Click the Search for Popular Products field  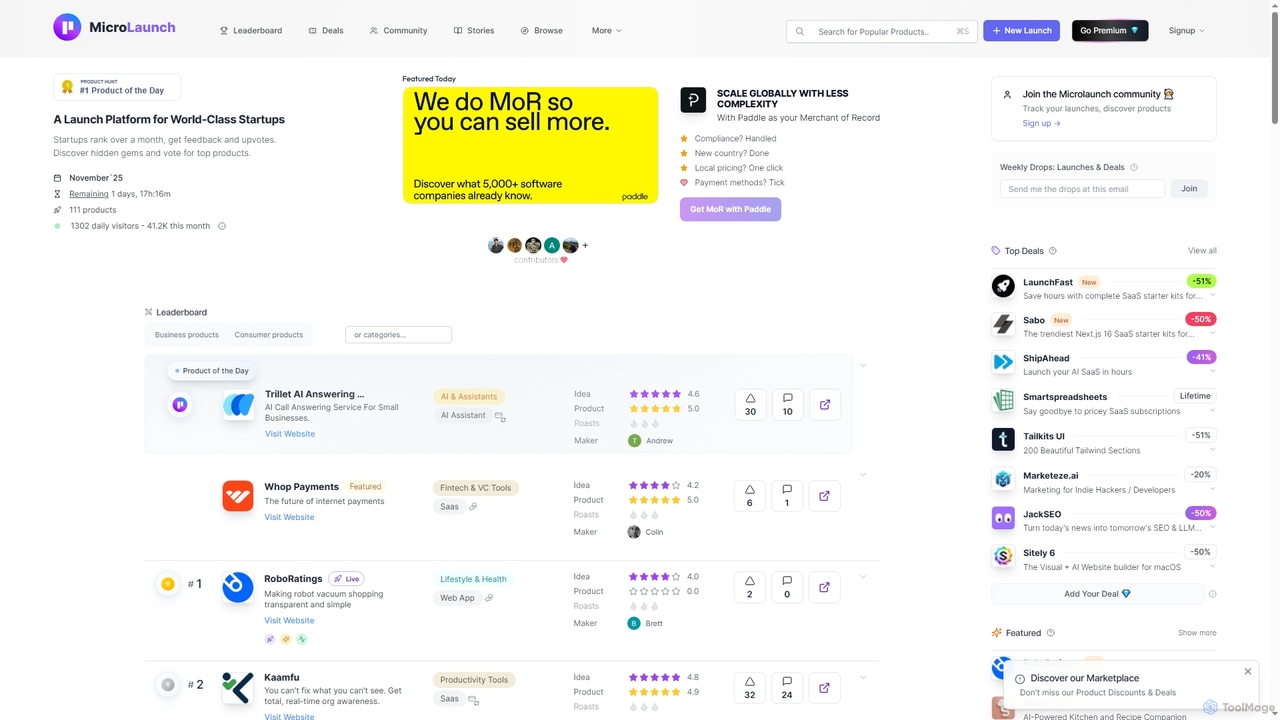(x=881, y=31)
